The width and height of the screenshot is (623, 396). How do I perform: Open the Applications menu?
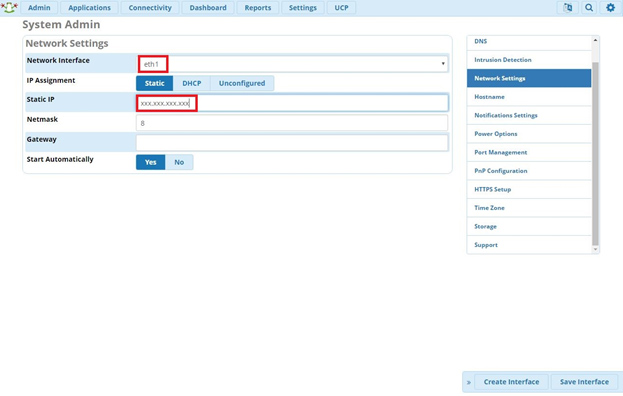(89, 8)
